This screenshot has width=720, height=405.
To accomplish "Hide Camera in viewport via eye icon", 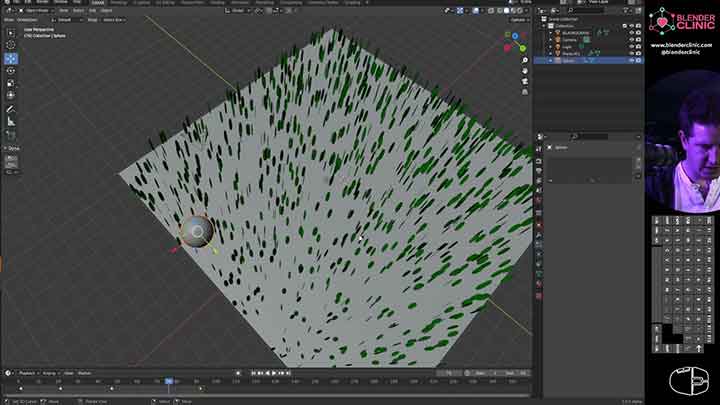I will pyautogui.click(x=631, y=40).
